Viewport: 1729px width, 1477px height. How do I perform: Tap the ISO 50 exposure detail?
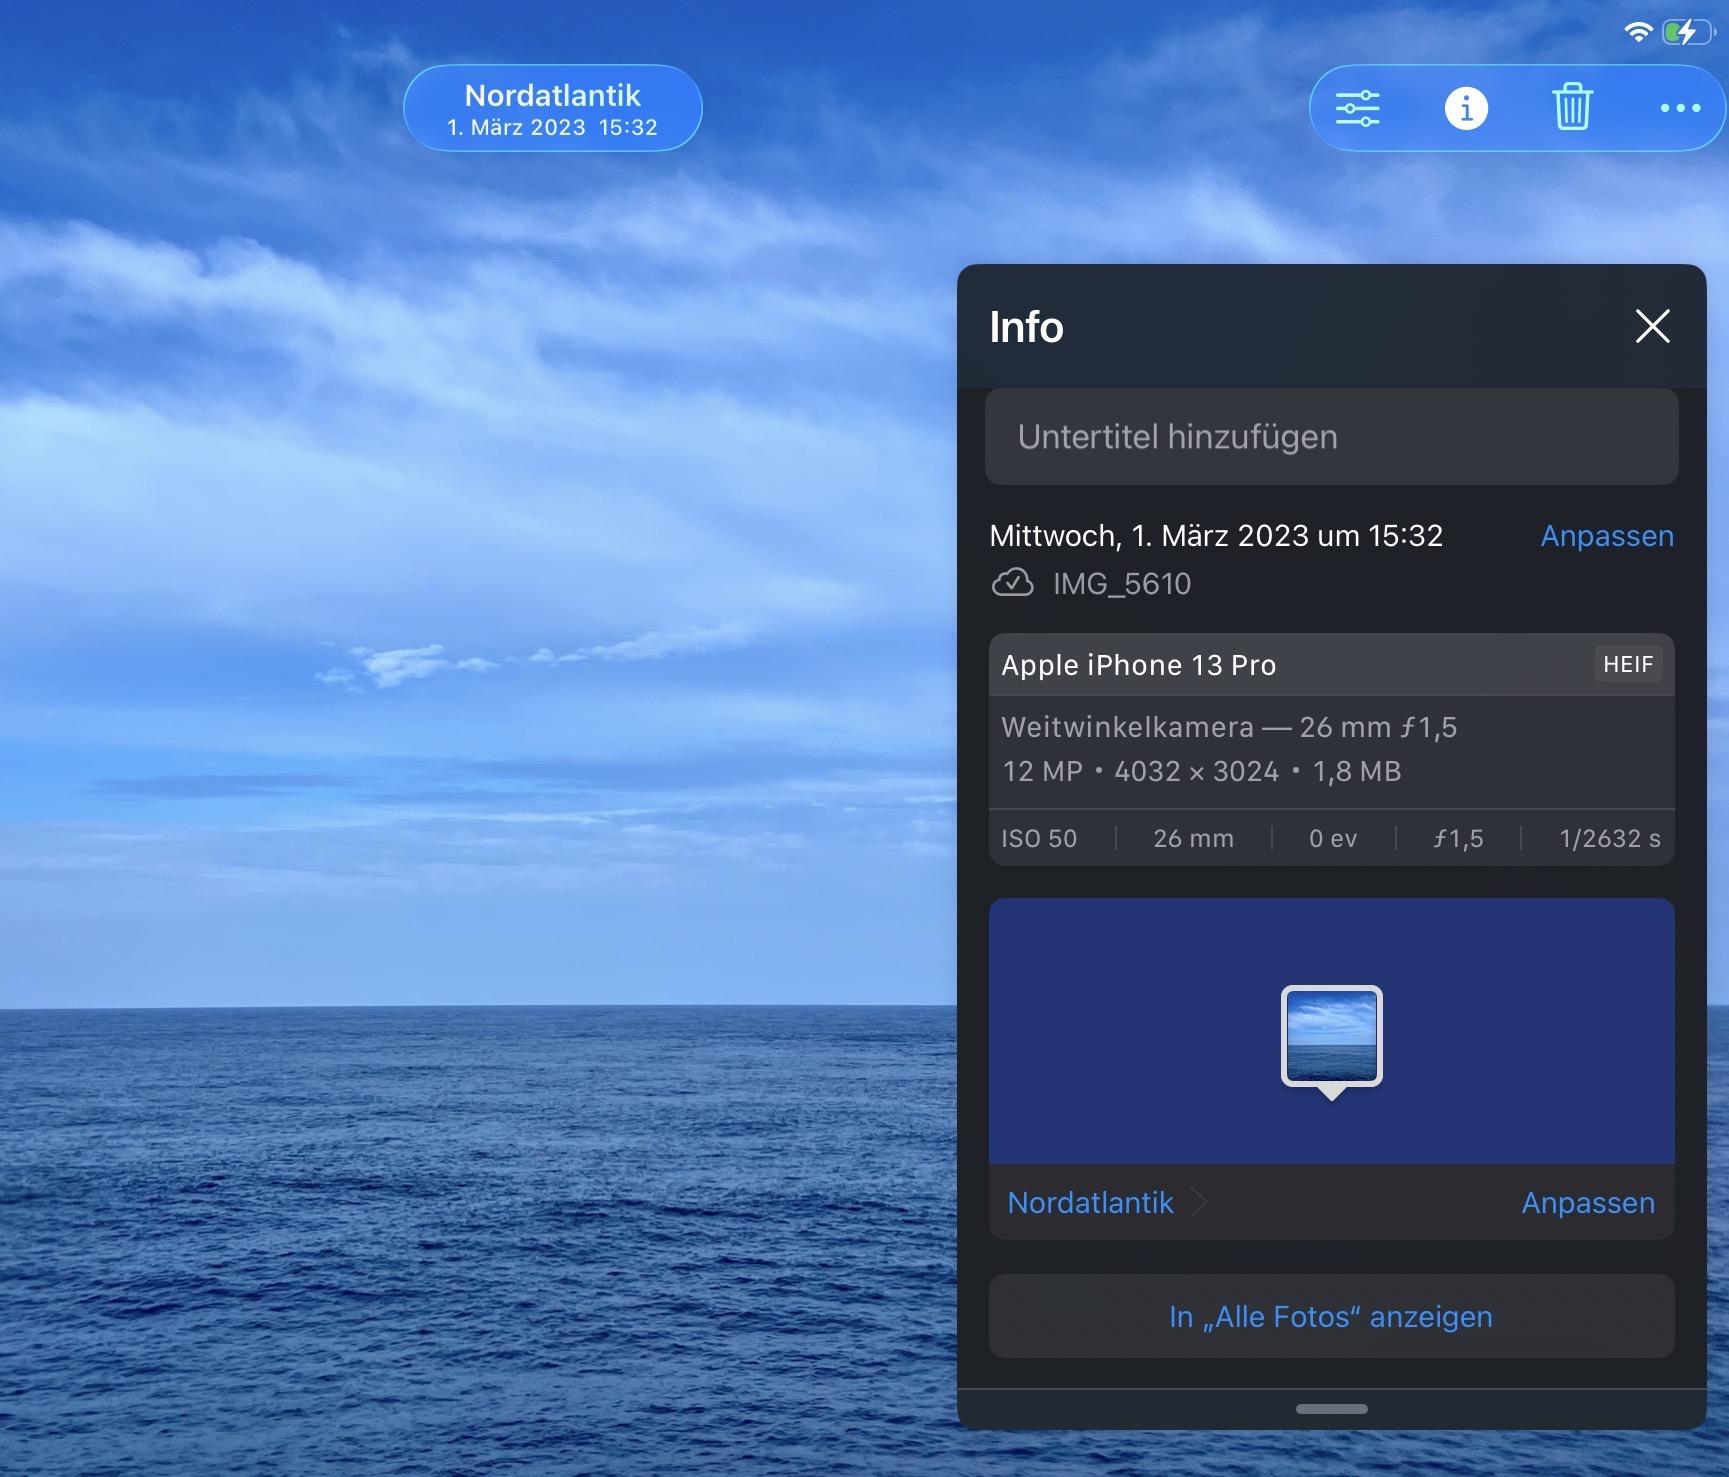pyautogui.click(x=1039, y=838)
